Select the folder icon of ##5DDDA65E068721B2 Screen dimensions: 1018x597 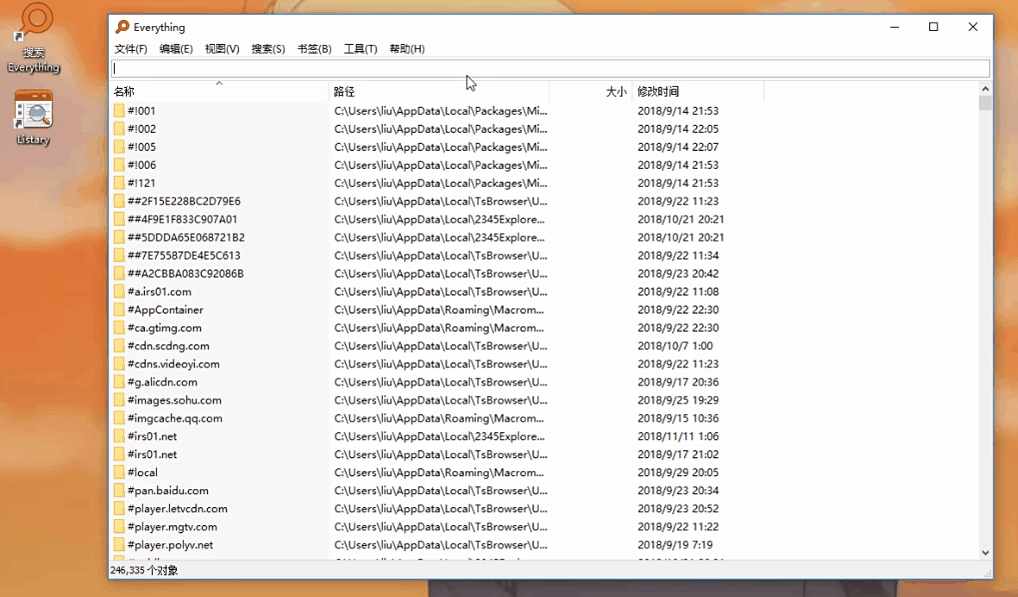point(119,238)
